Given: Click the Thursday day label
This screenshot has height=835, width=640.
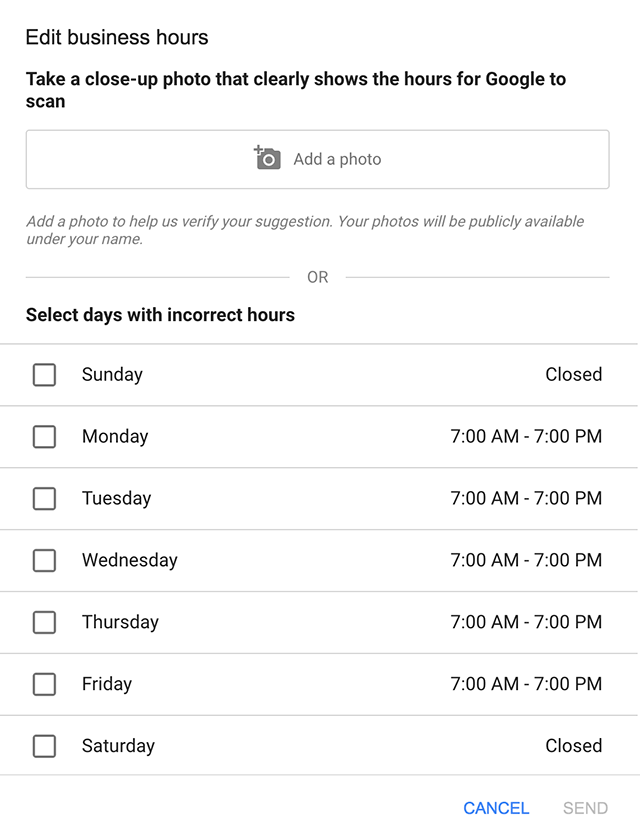Looking at the screenshot, I should tap(120, 622).
